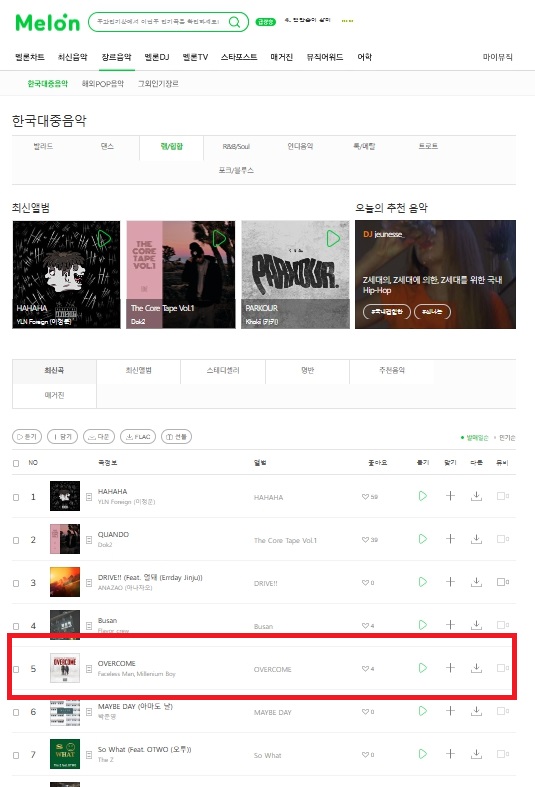The image size is (535, 787).
Task: Switch to the R&B/Soul genre tab
Action: [x=236, y=147]
